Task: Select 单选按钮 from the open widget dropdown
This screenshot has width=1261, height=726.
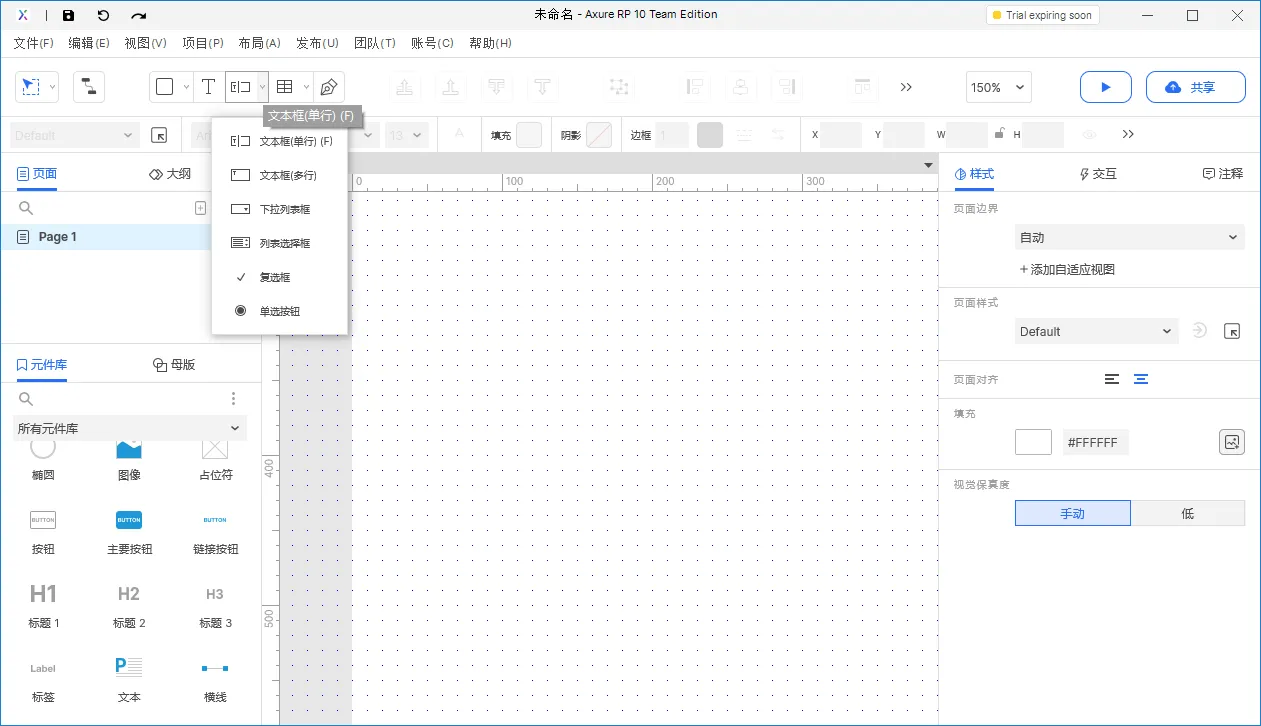Action: point(278,311)
